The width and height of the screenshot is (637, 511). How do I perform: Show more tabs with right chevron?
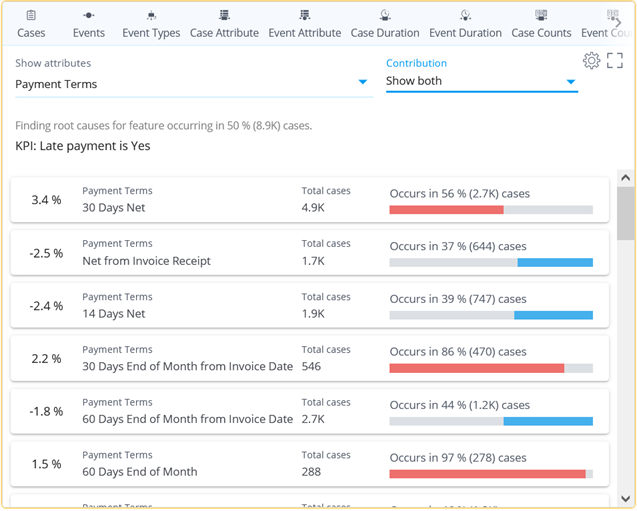pyautogui.click(x=618, y=23)
